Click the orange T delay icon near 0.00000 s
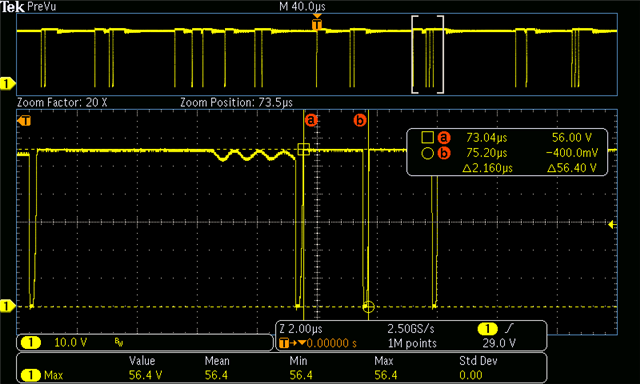 tap(284, 343)
